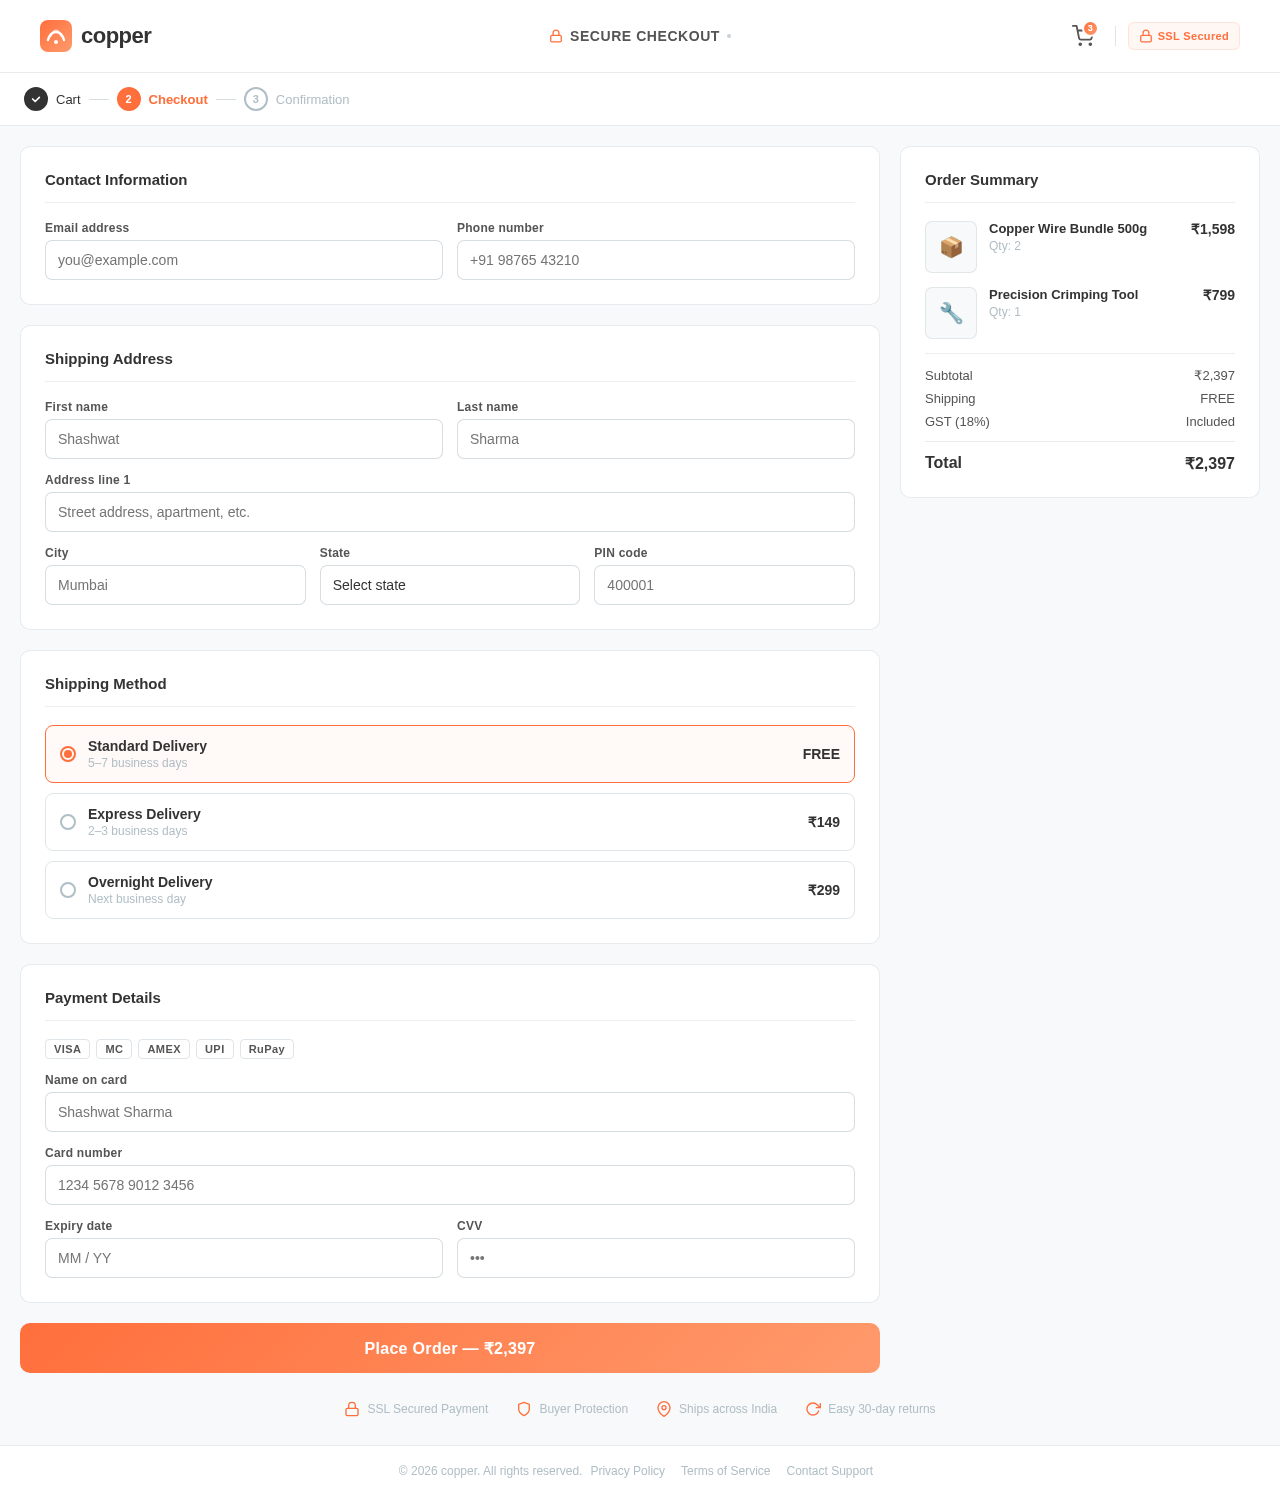The height and width of the screenshot is (1496, 1280).
Task: Click the MC card badge
Action: [x=114, y=1049]
